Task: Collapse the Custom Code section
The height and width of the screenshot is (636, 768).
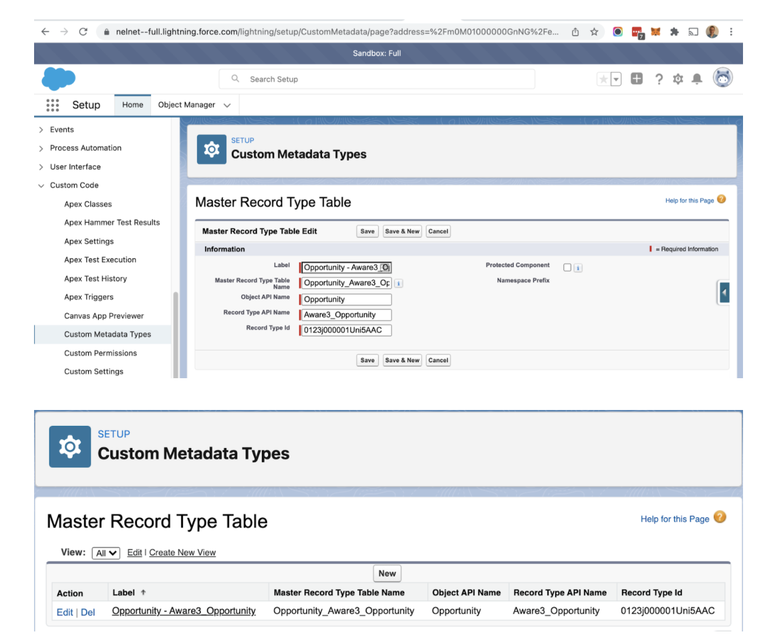Action: point(41,186)
